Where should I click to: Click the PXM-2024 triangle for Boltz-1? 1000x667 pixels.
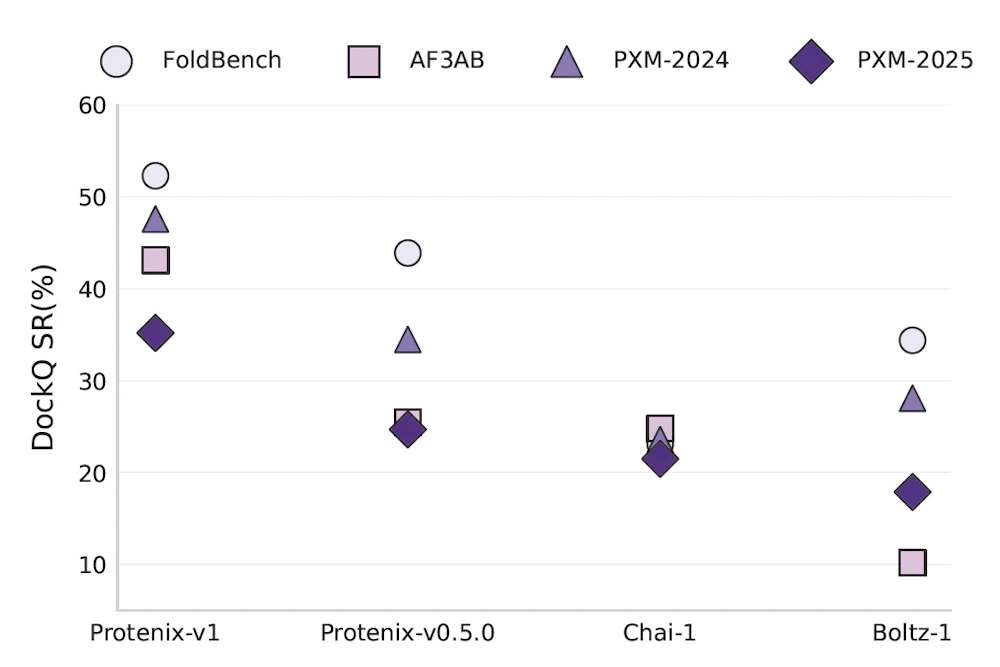tap(913, 399)
